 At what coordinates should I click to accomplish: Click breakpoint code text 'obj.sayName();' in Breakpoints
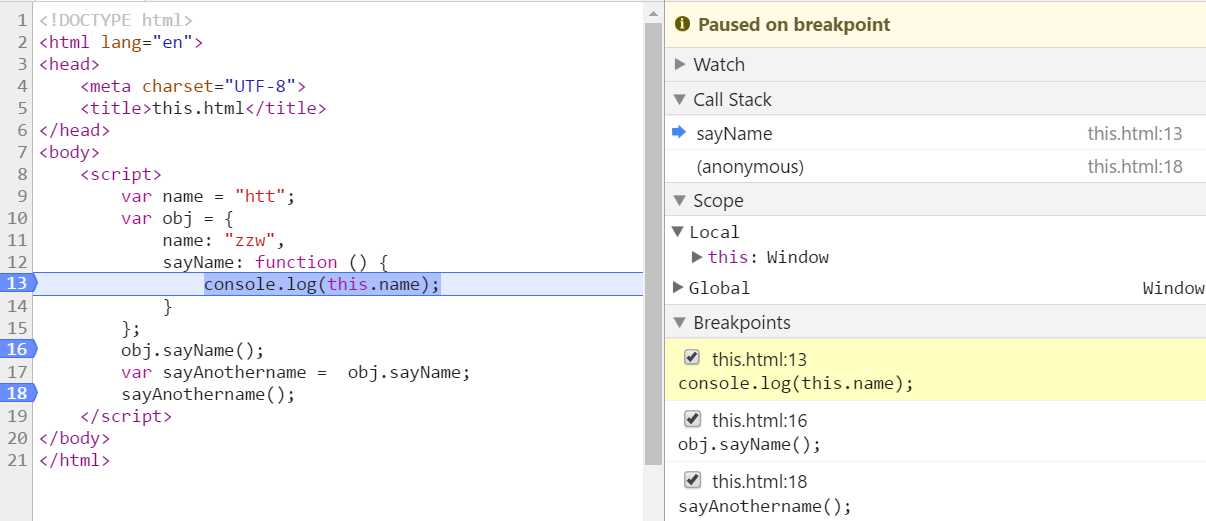point(749,444)
